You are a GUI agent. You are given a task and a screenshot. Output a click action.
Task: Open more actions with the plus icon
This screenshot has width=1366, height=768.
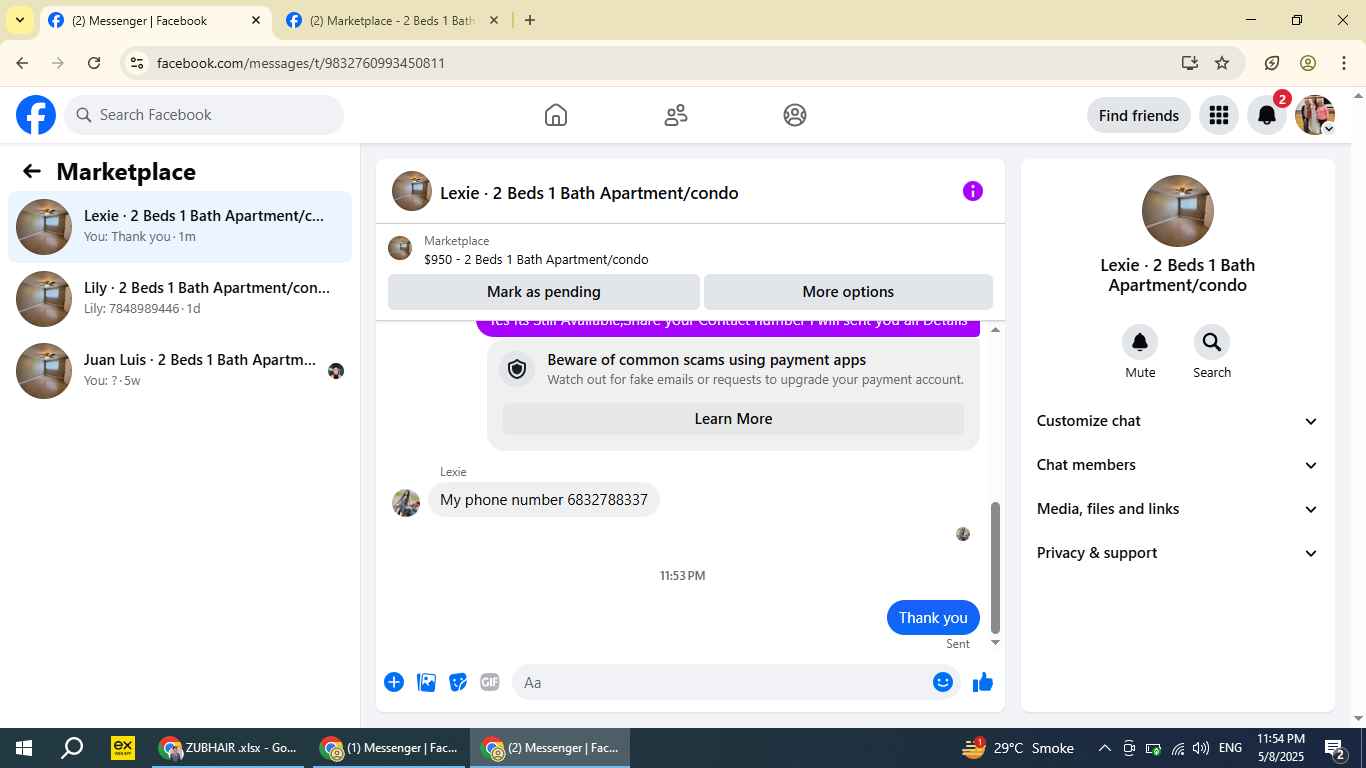pyautogui.click(x=394, y=682)
